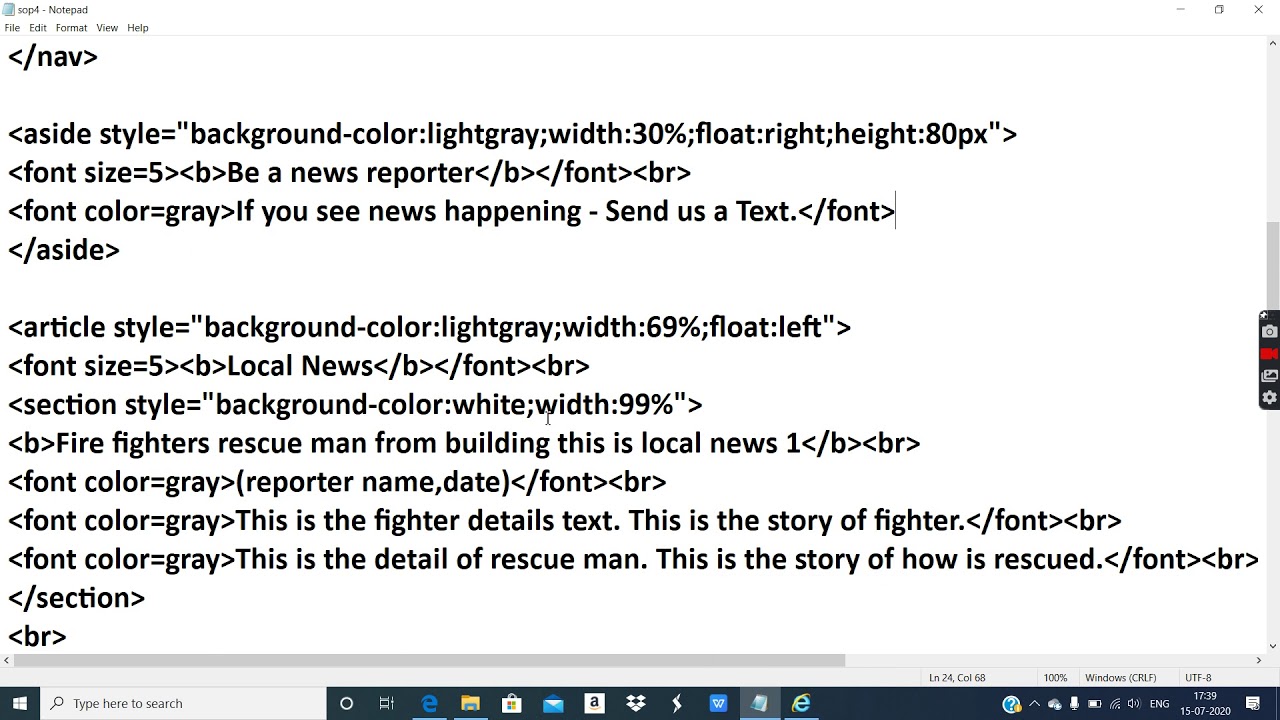The width and height of the screenshot is (1280, 720).
Task: Click the Notepad title bar icon
Action: [x=9, y=9]
